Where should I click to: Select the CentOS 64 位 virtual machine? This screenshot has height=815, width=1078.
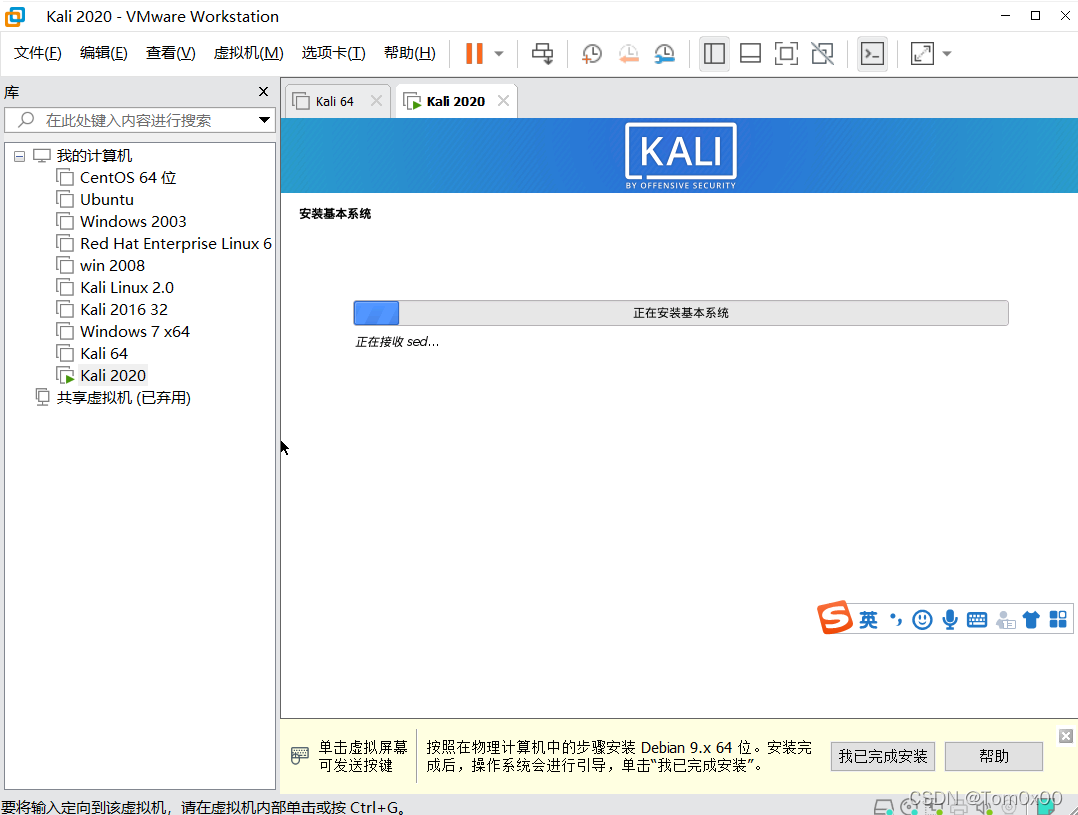point(128,178)
